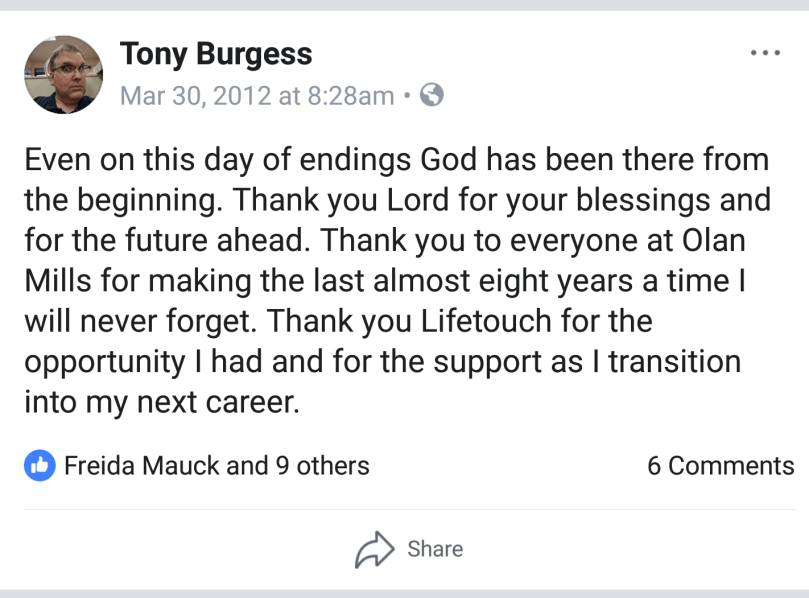Click the share arrow icon
The image size is (809, 598).
point(376,549)
